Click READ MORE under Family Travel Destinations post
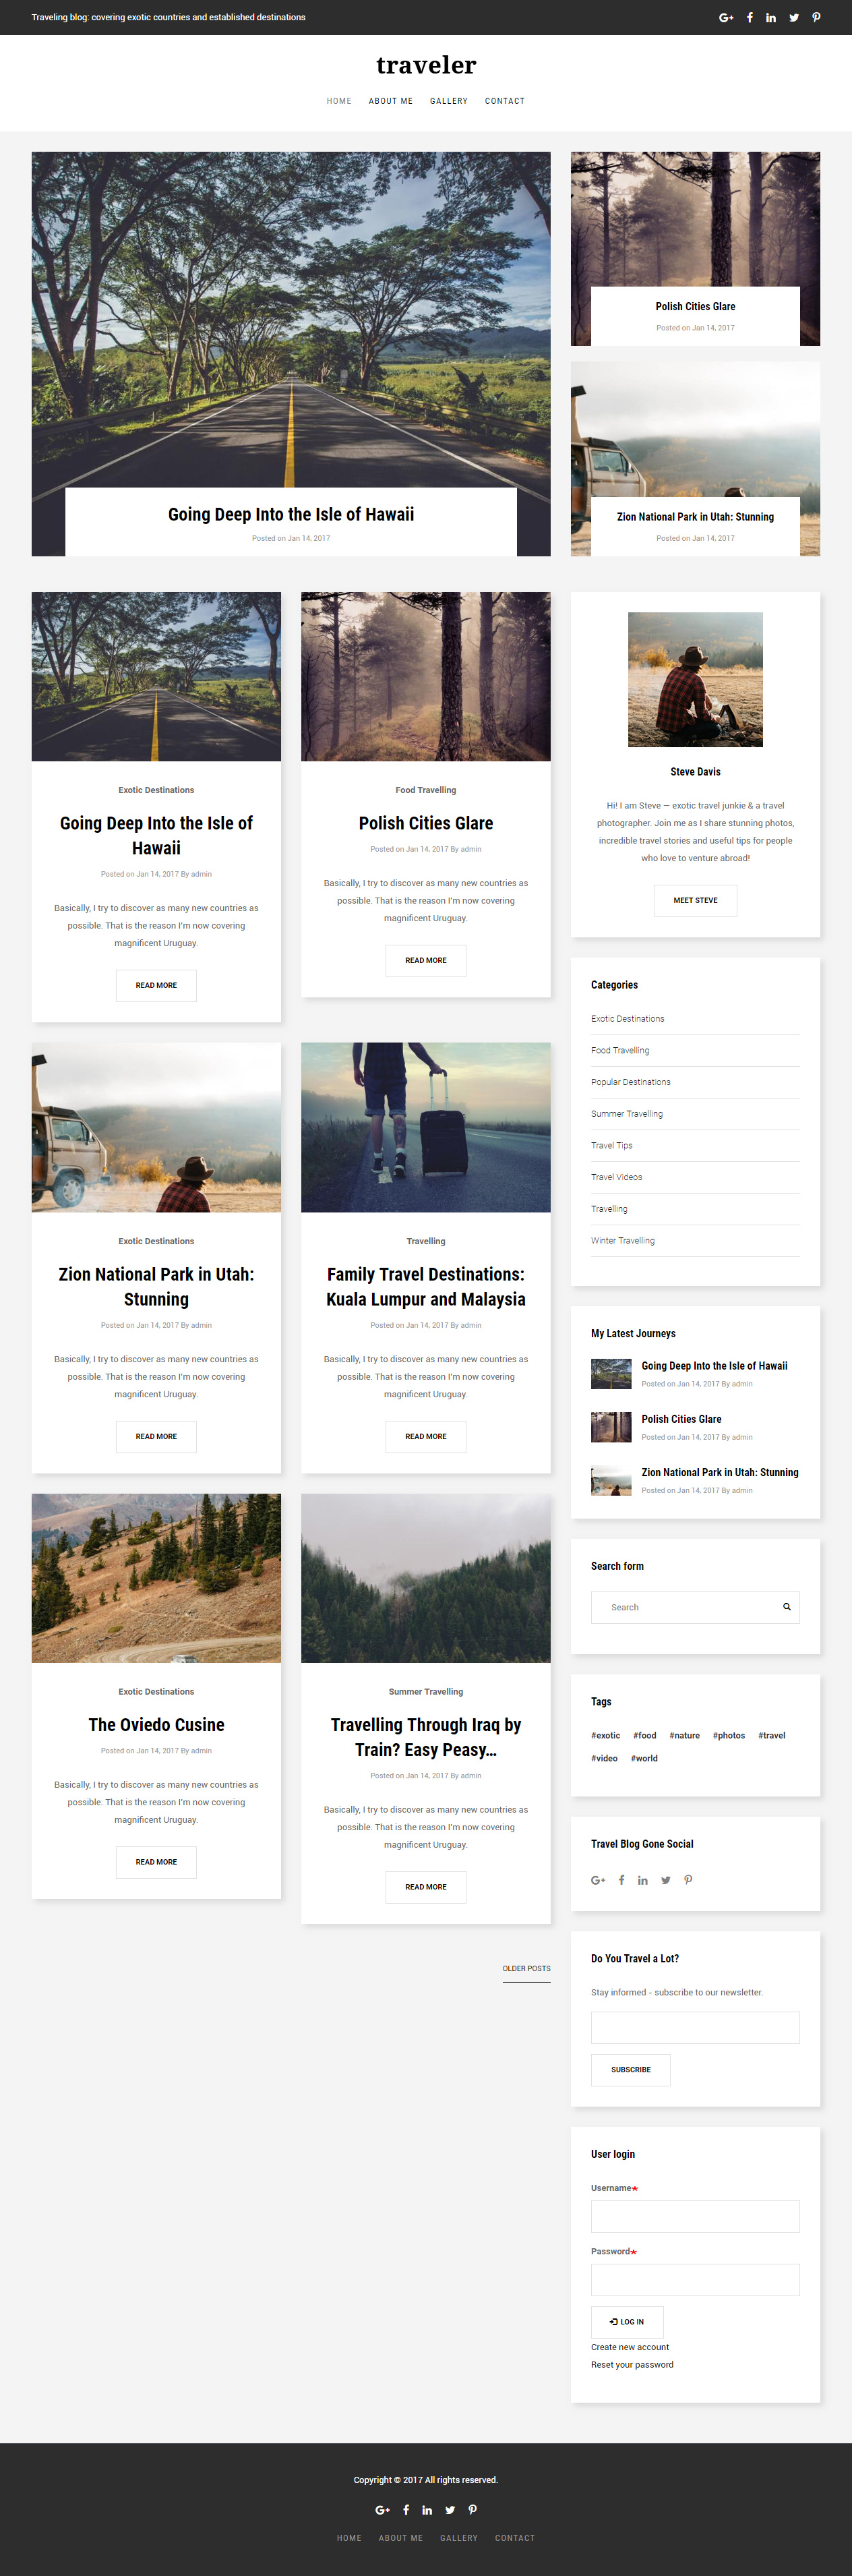The width and height of the screenshot is (852, 2576). pyautogui.click(x=426, y=1436)
